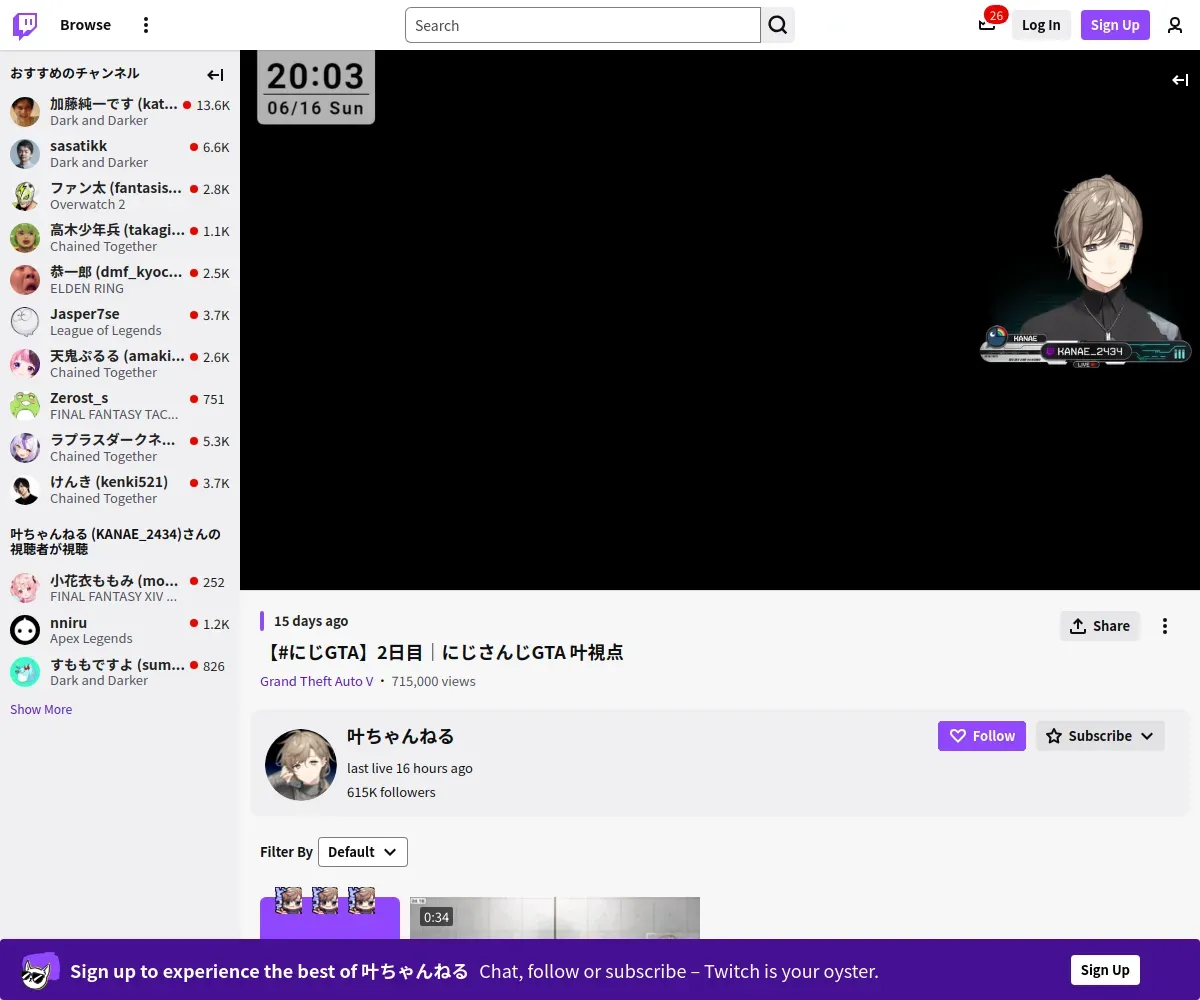Image resolution: width=1200 pixels, height=1000 pixels.
Task: Open the user profile icon menu
Action: (1175, 25)
